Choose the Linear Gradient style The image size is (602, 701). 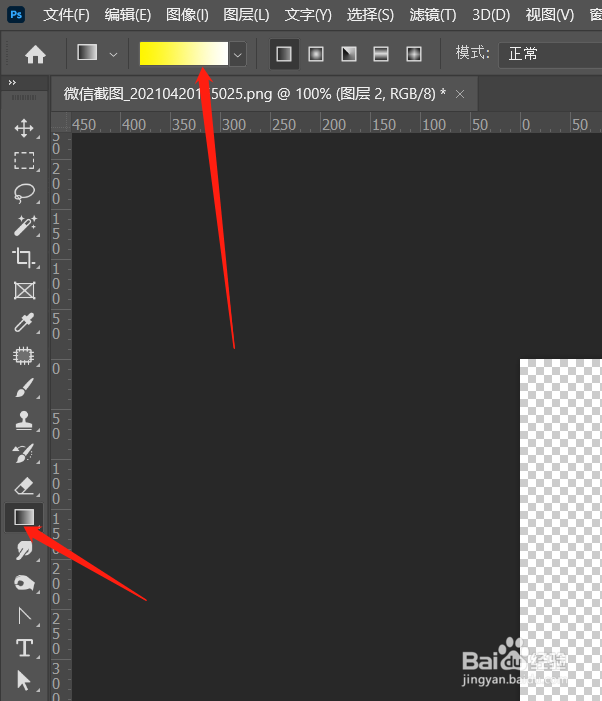[284, 54]
